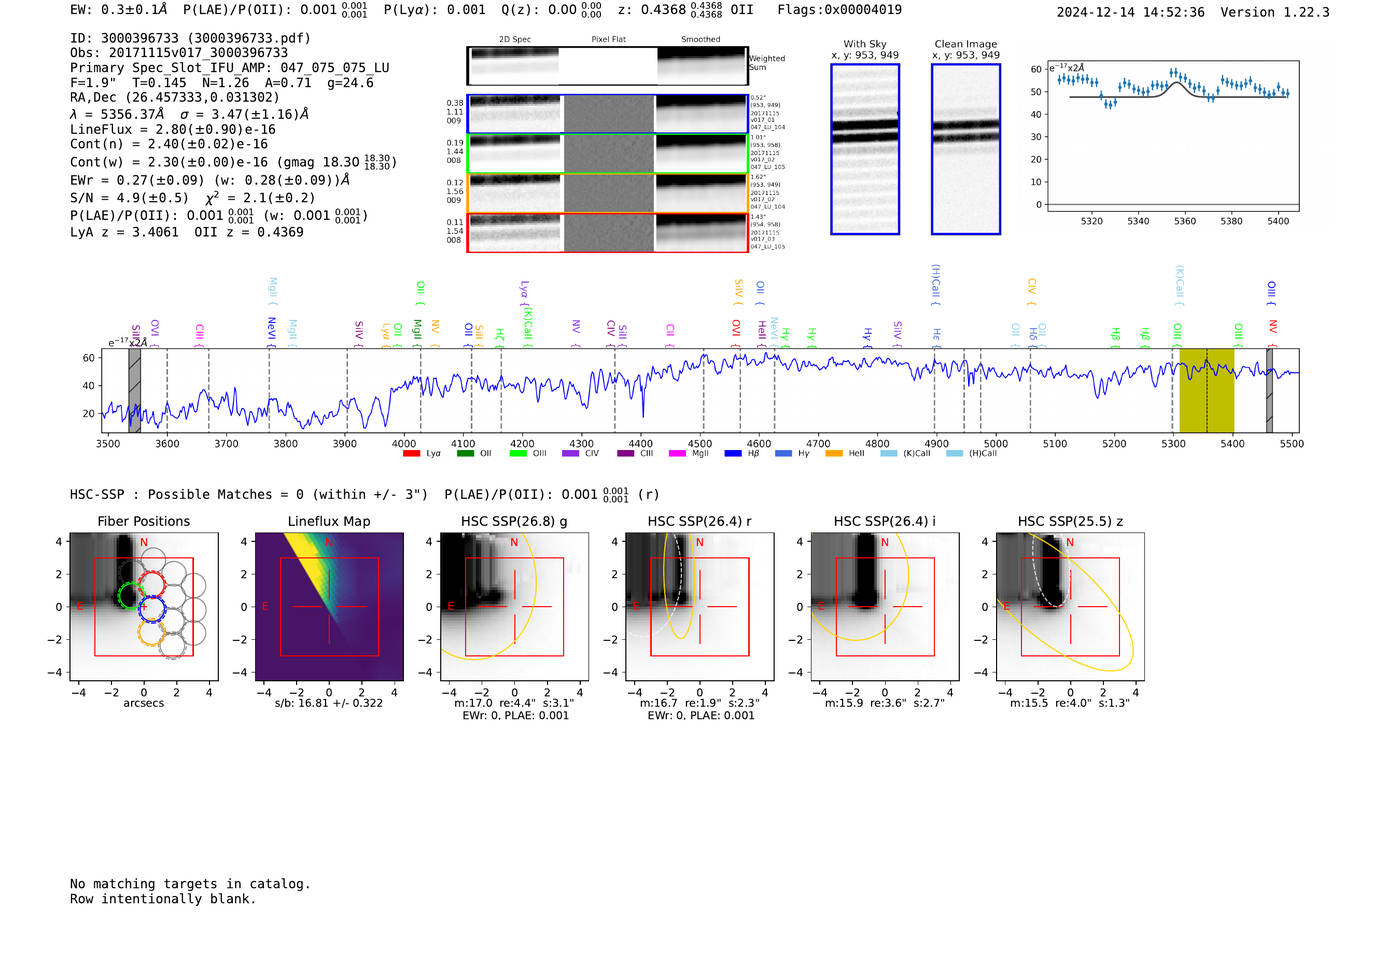Click the blue Hβ legend swatch

(733, 454)
